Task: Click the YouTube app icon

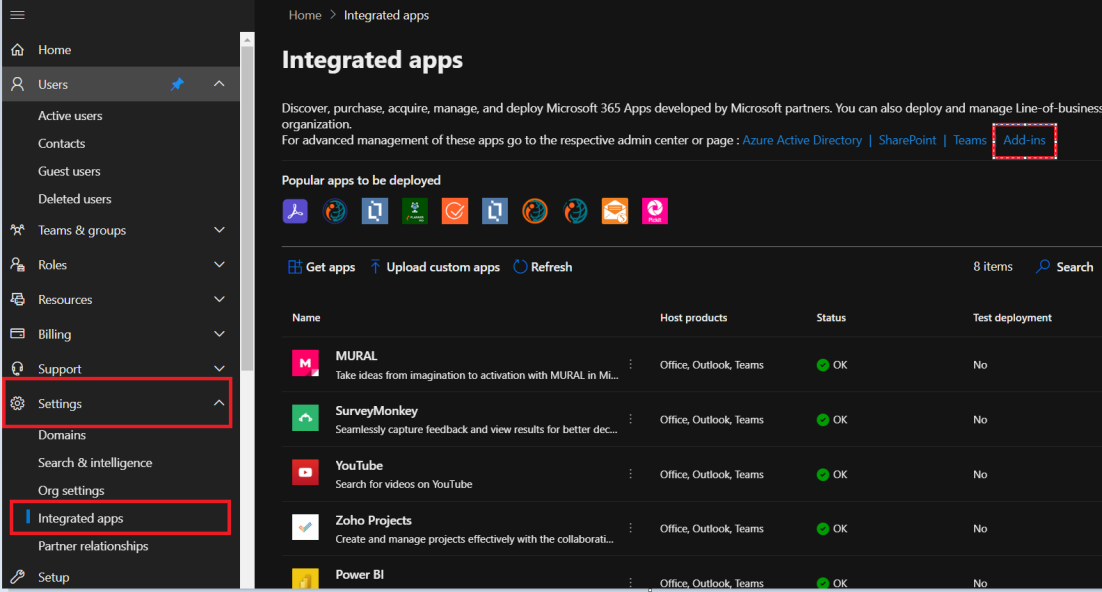Action: [x=305, y=473]
